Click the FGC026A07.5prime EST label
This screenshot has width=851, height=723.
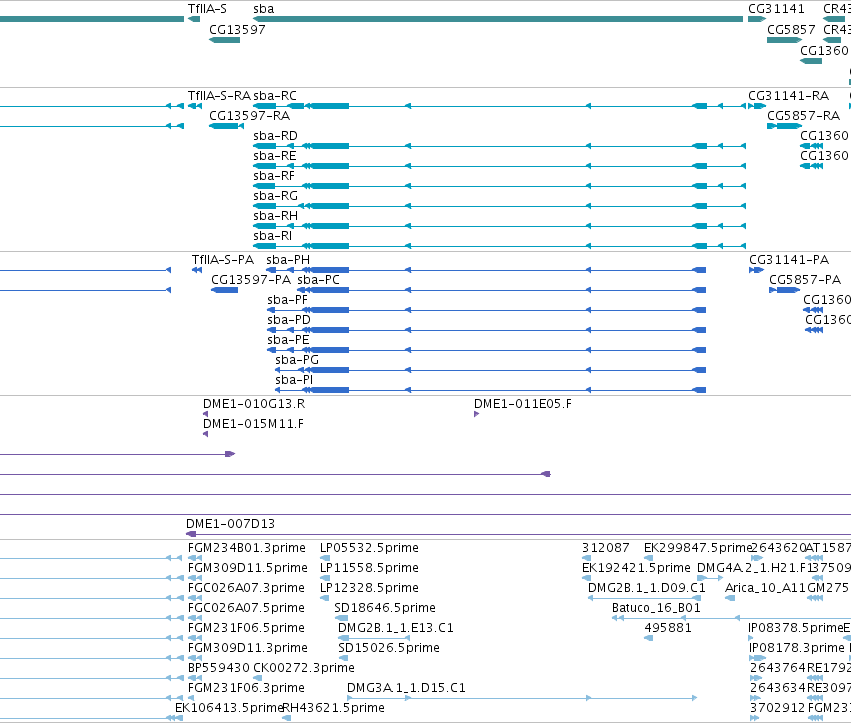(x=246, y=607)
